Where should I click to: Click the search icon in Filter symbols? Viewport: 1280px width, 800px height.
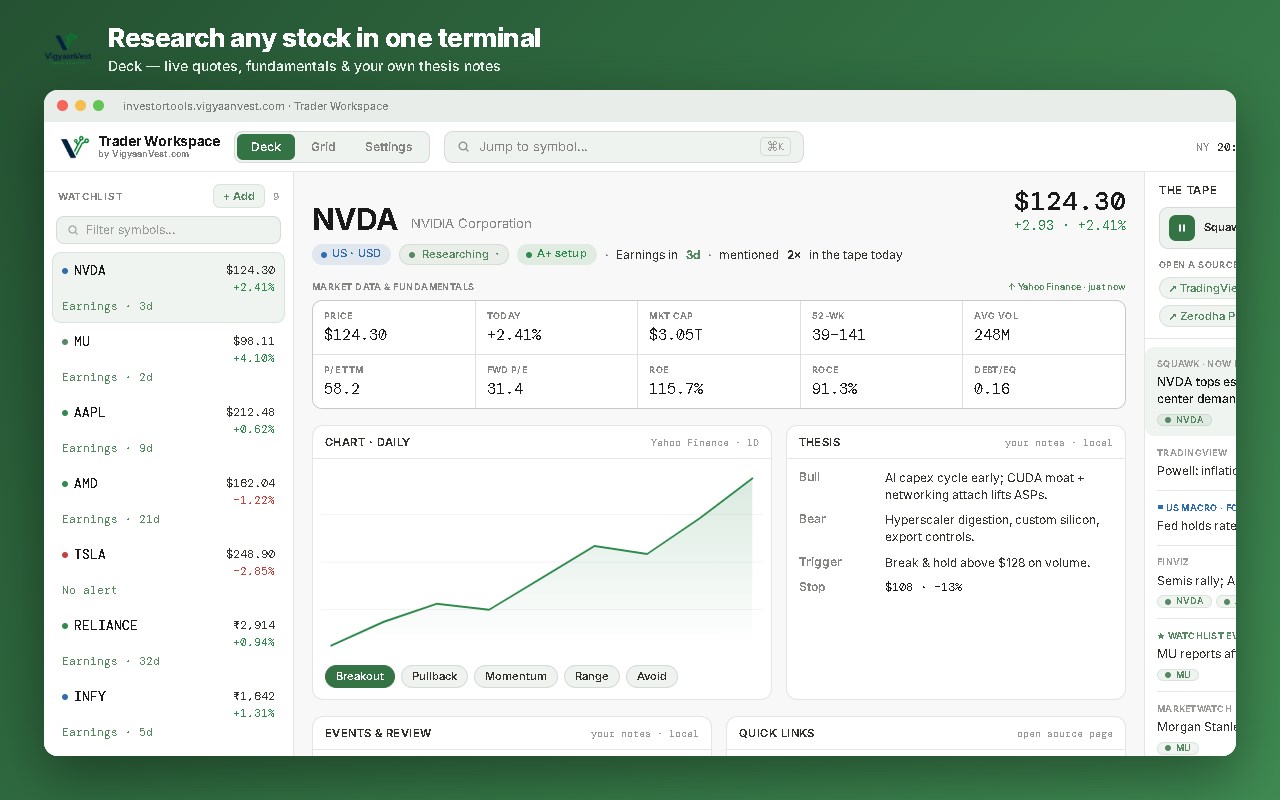73,230
